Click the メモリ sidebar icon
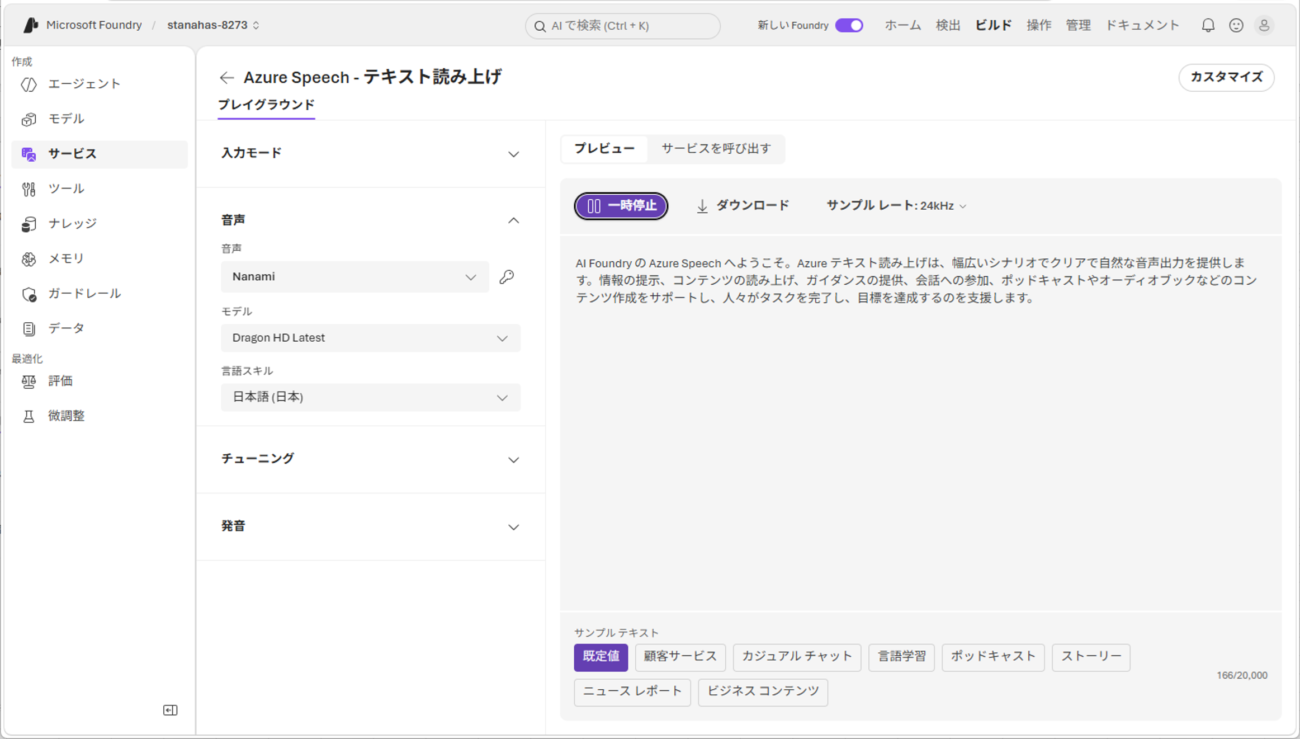The width and height of the screenshot is (1300, 739). (x=29, y=259)
